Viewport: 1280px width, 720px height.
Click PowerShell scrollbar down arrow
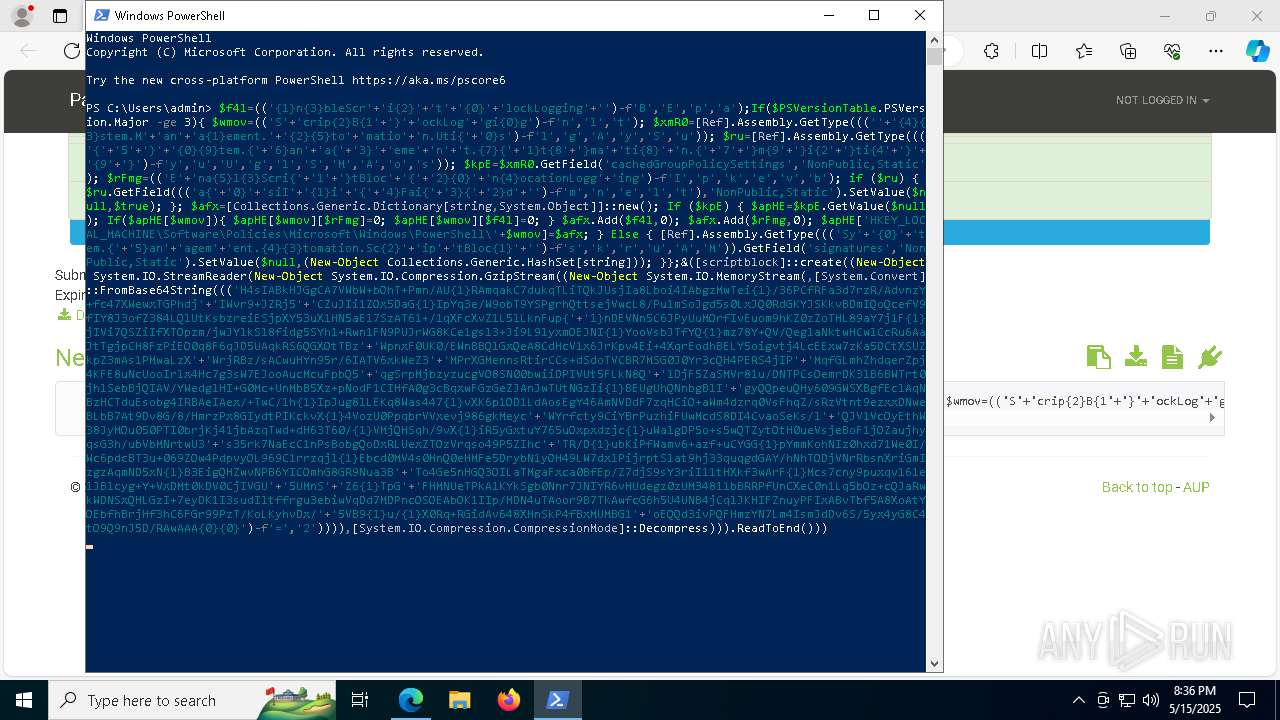pos(935,663)
